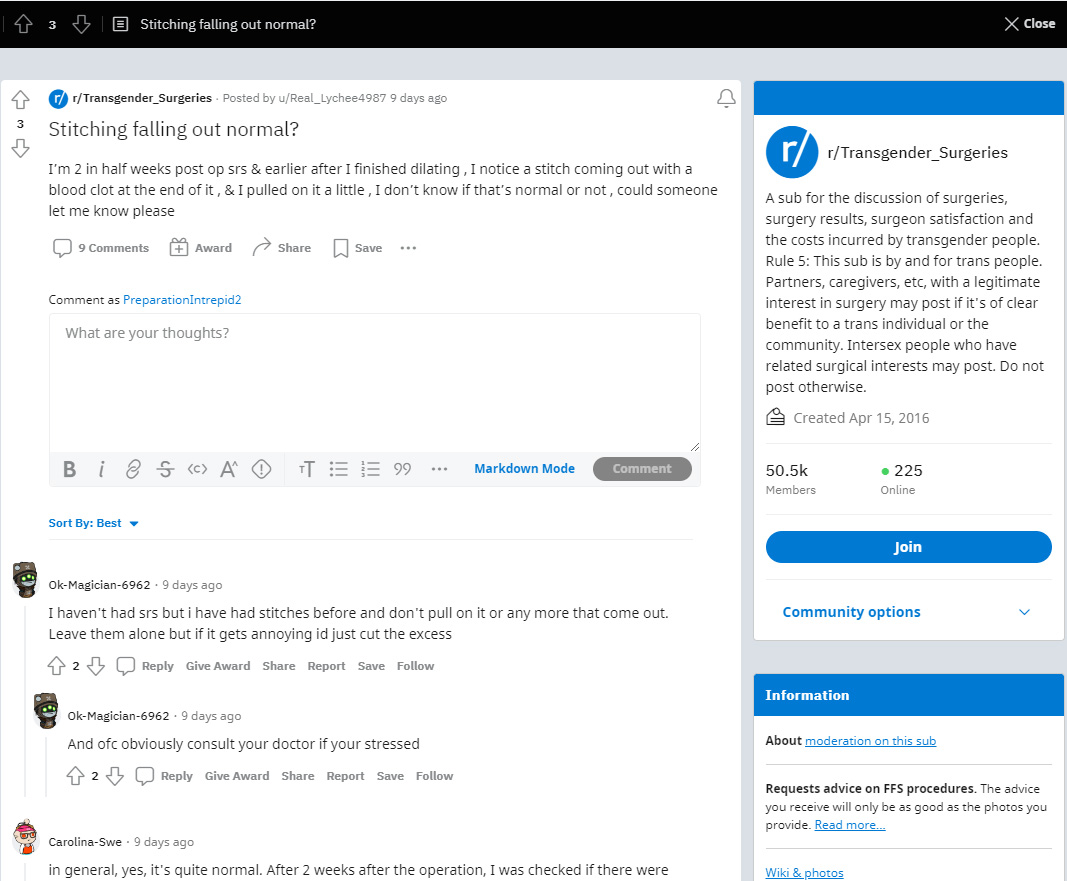Give Award on the 'consult your doctor' reply

(x=237, y=776)
